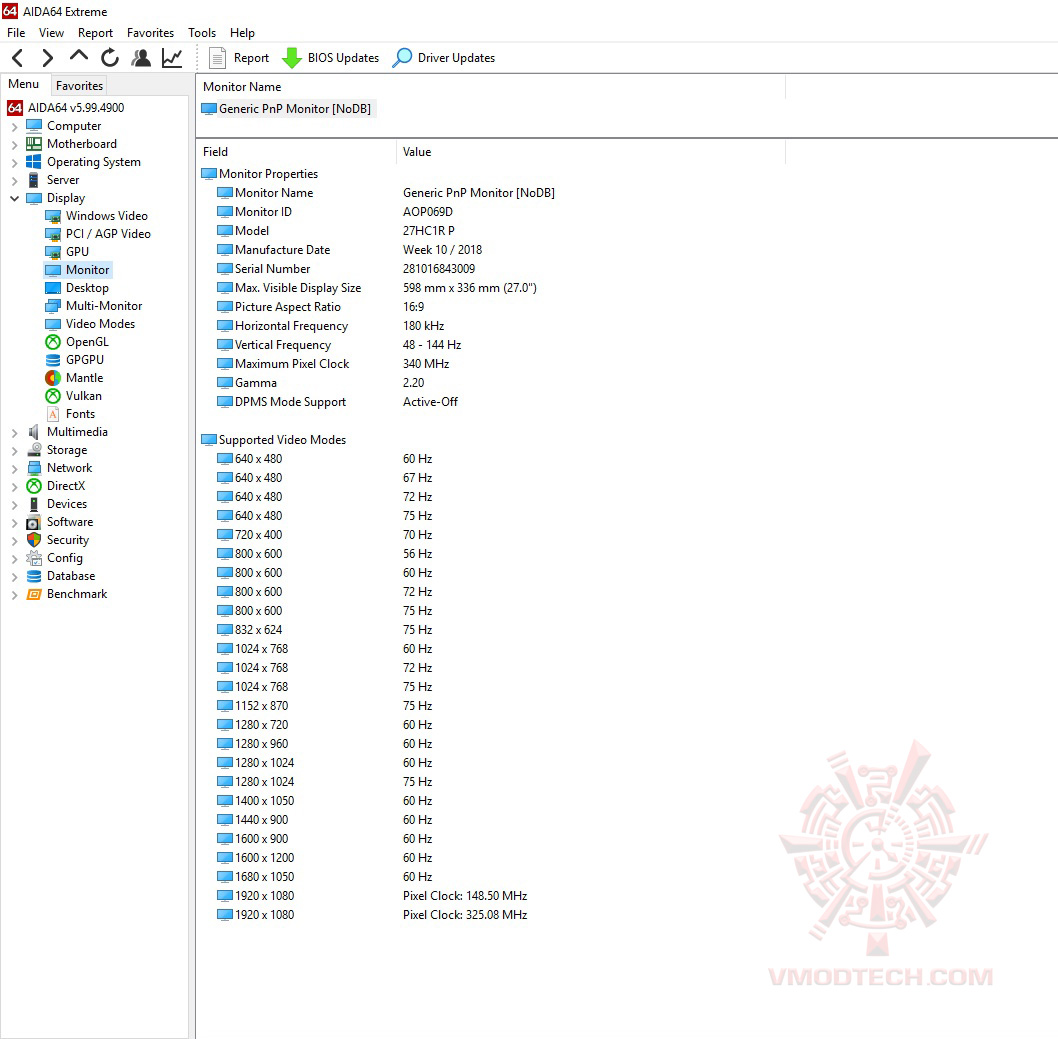
Task: Navigate up one level with the up arrow icon
Action: pyautogui.click(x=79, y=56)
